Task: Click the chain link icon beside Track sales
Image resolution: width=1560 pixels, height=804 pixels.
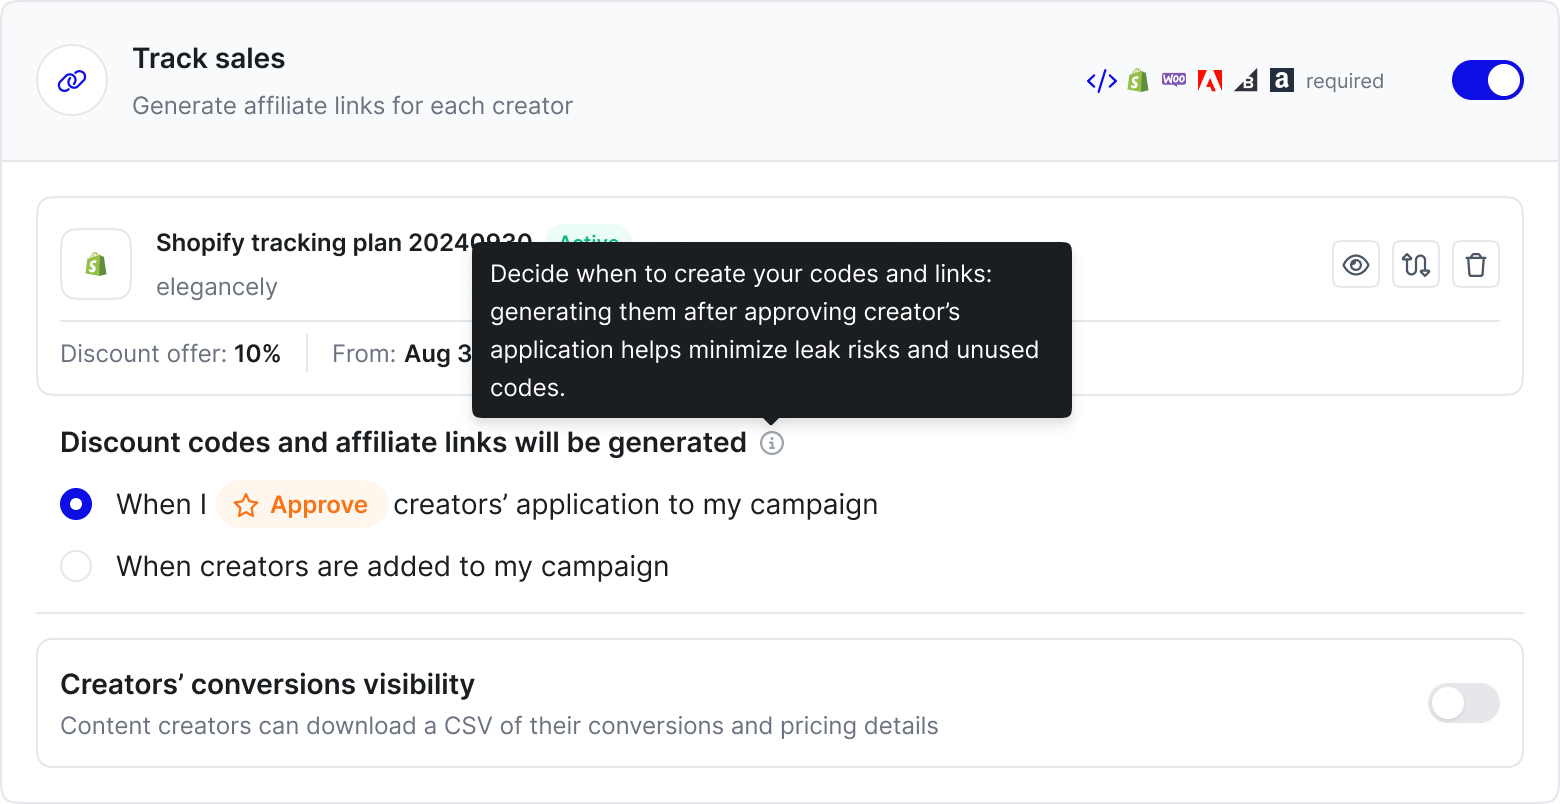Action: point(72,81)
